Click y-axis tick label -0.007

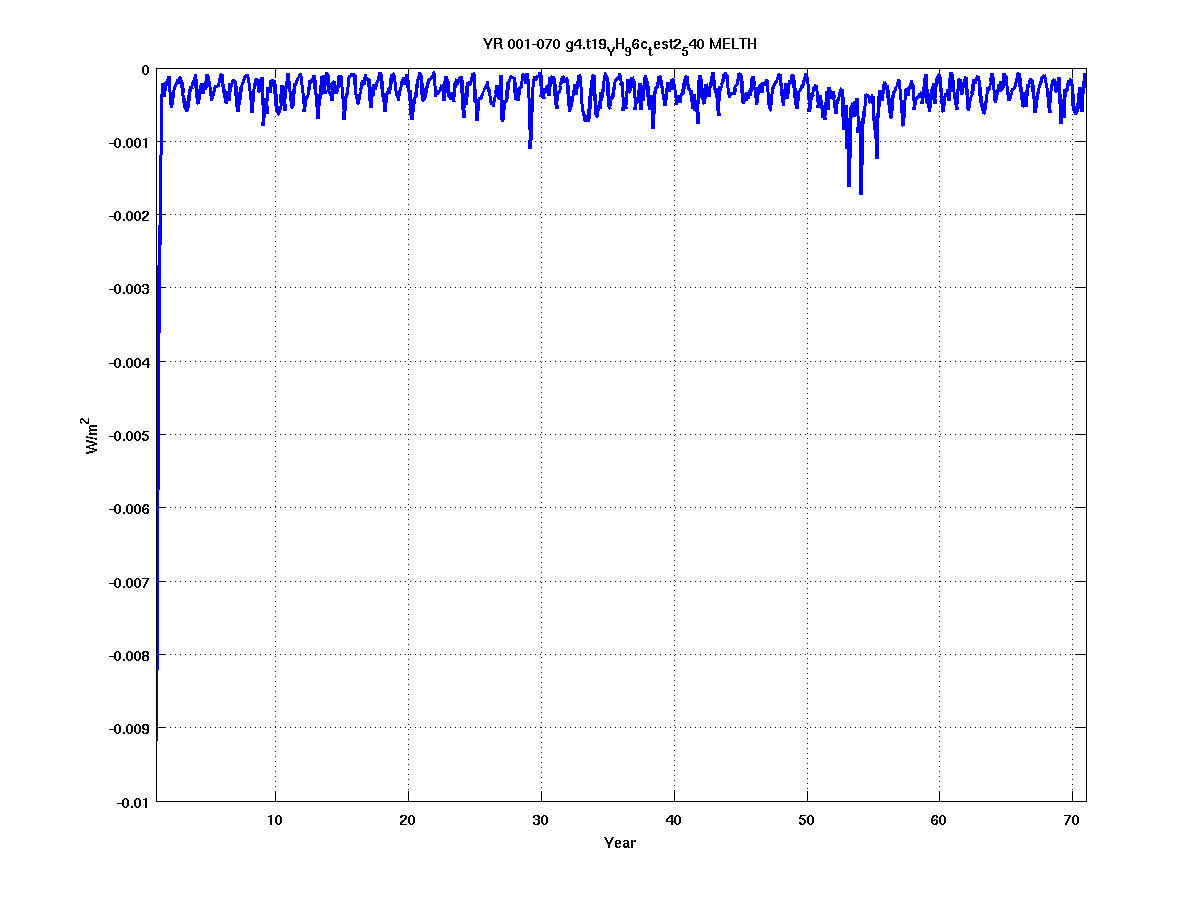coord(130,582)
